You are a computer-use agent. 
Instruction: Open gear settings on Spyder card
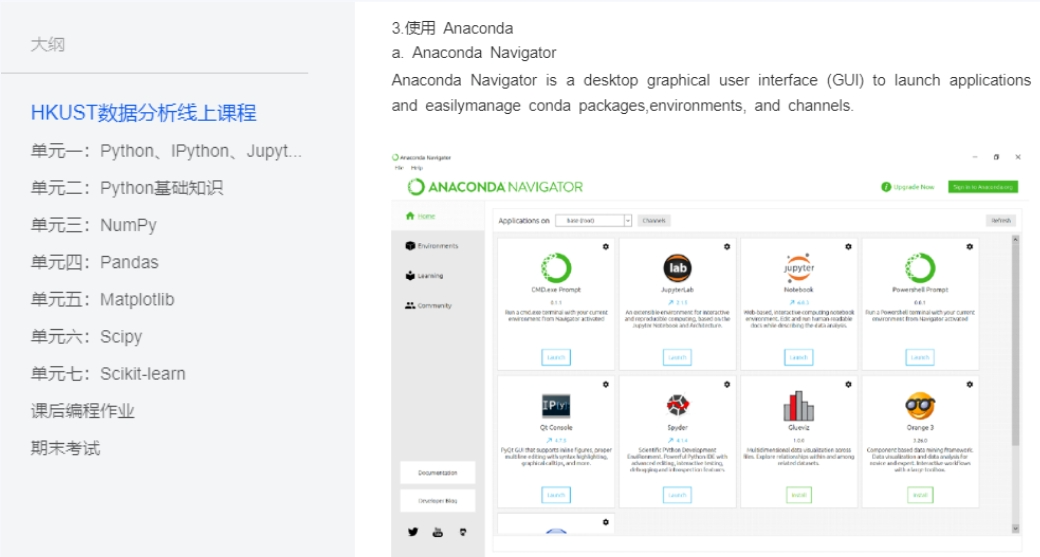[x=727, y=385]
